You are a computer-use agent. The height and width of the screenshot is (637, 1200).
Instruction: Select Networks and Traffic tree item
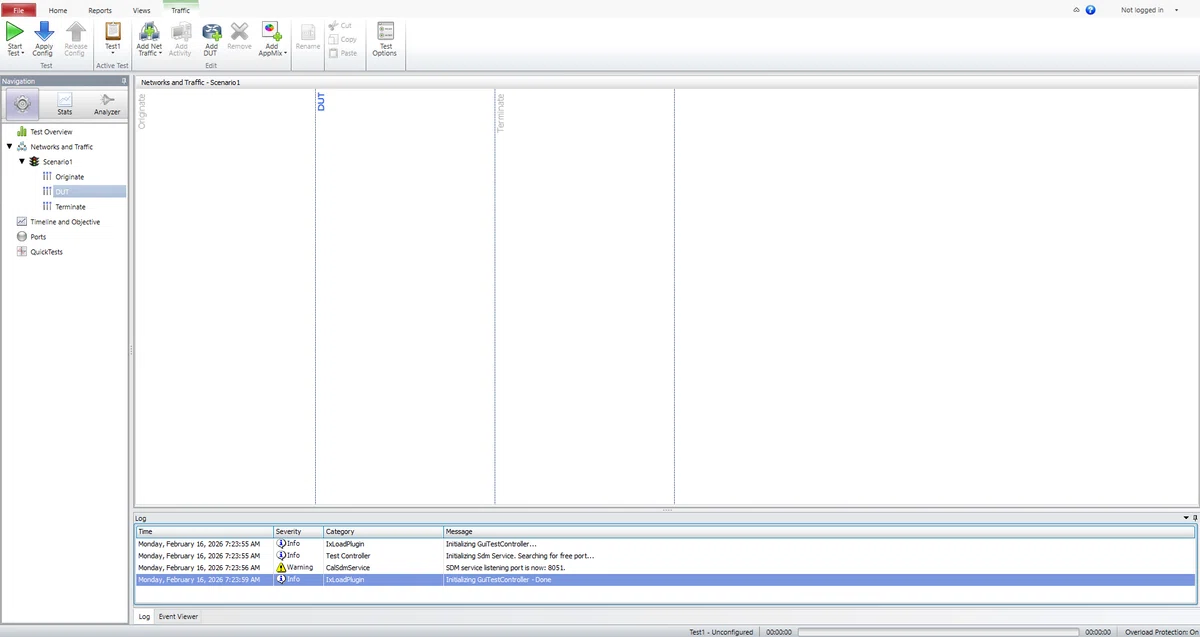pos(62,146)
